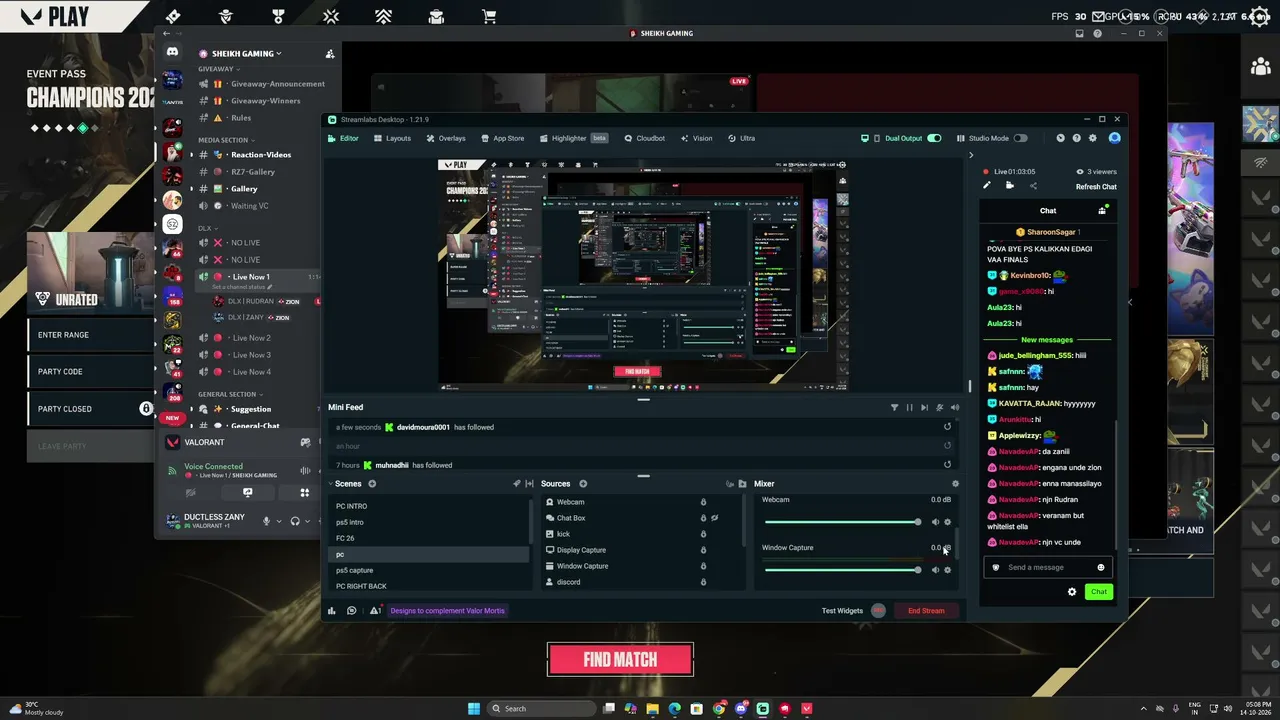The image size is (1280, 720).
Task: Click the End Stream button
Action: coord(926,611)
